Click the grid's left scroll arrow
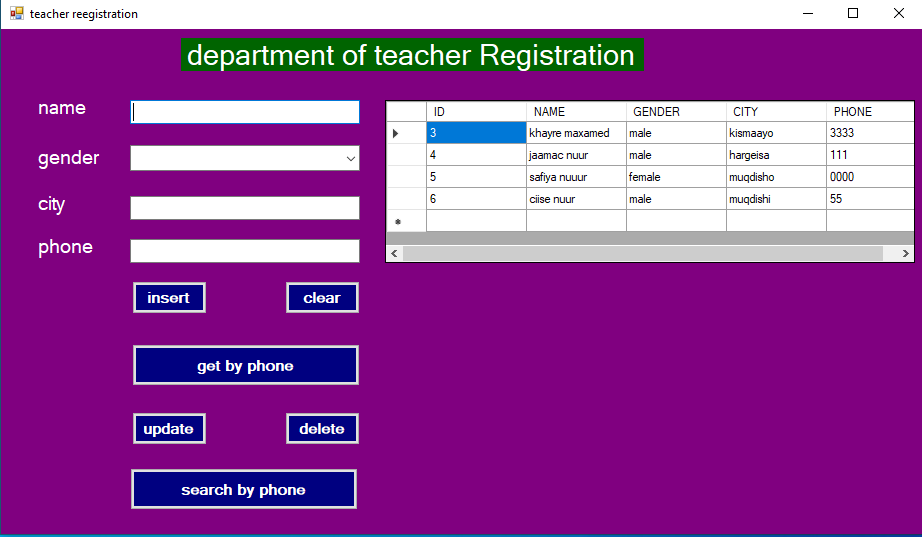The width and height of the screenshot is (922, 537). 395,254
